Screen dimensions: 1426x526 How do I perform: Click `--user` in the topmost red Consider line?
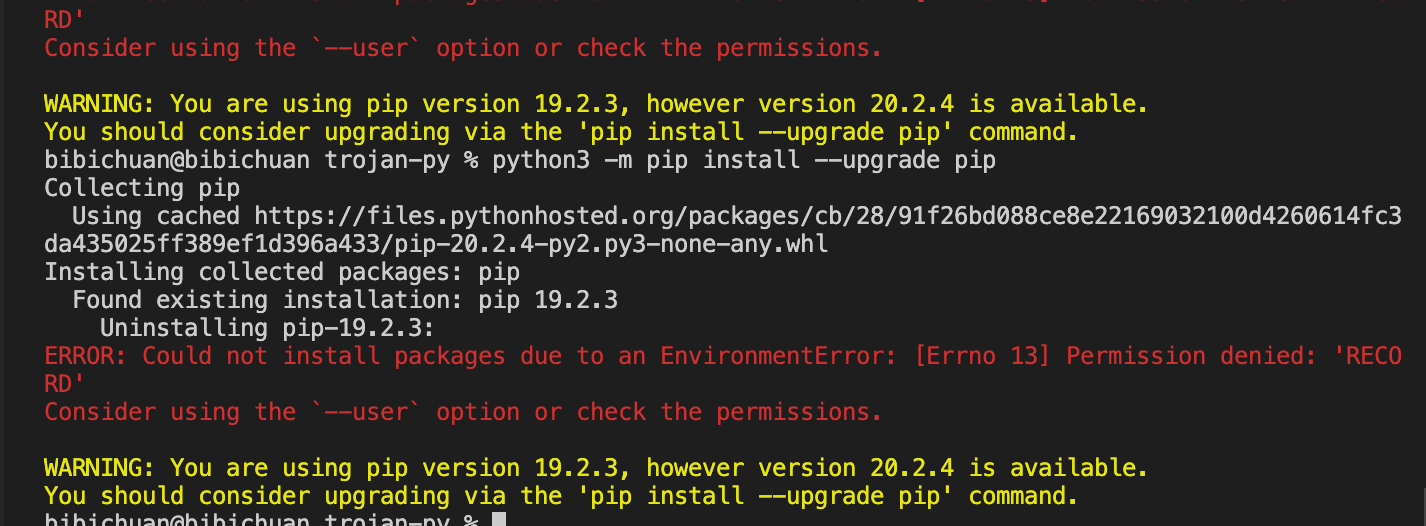point(367,48)
